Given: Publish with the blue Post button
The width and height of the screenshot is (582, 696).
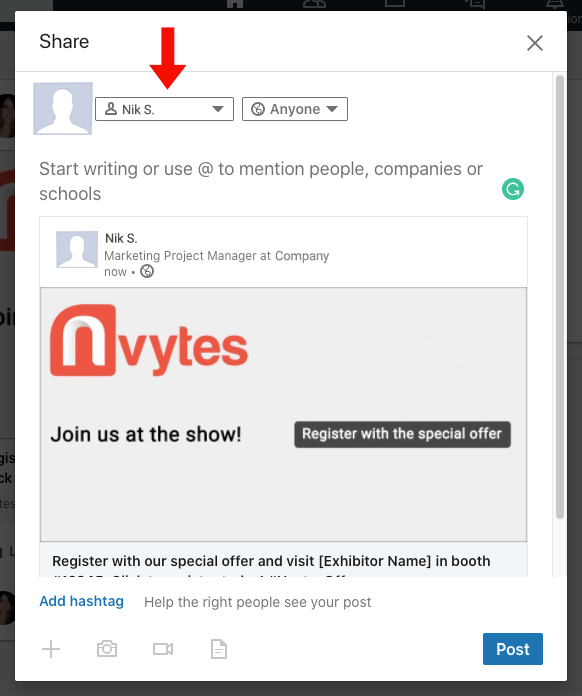Looking at the screenshot, I should (513, 649).
